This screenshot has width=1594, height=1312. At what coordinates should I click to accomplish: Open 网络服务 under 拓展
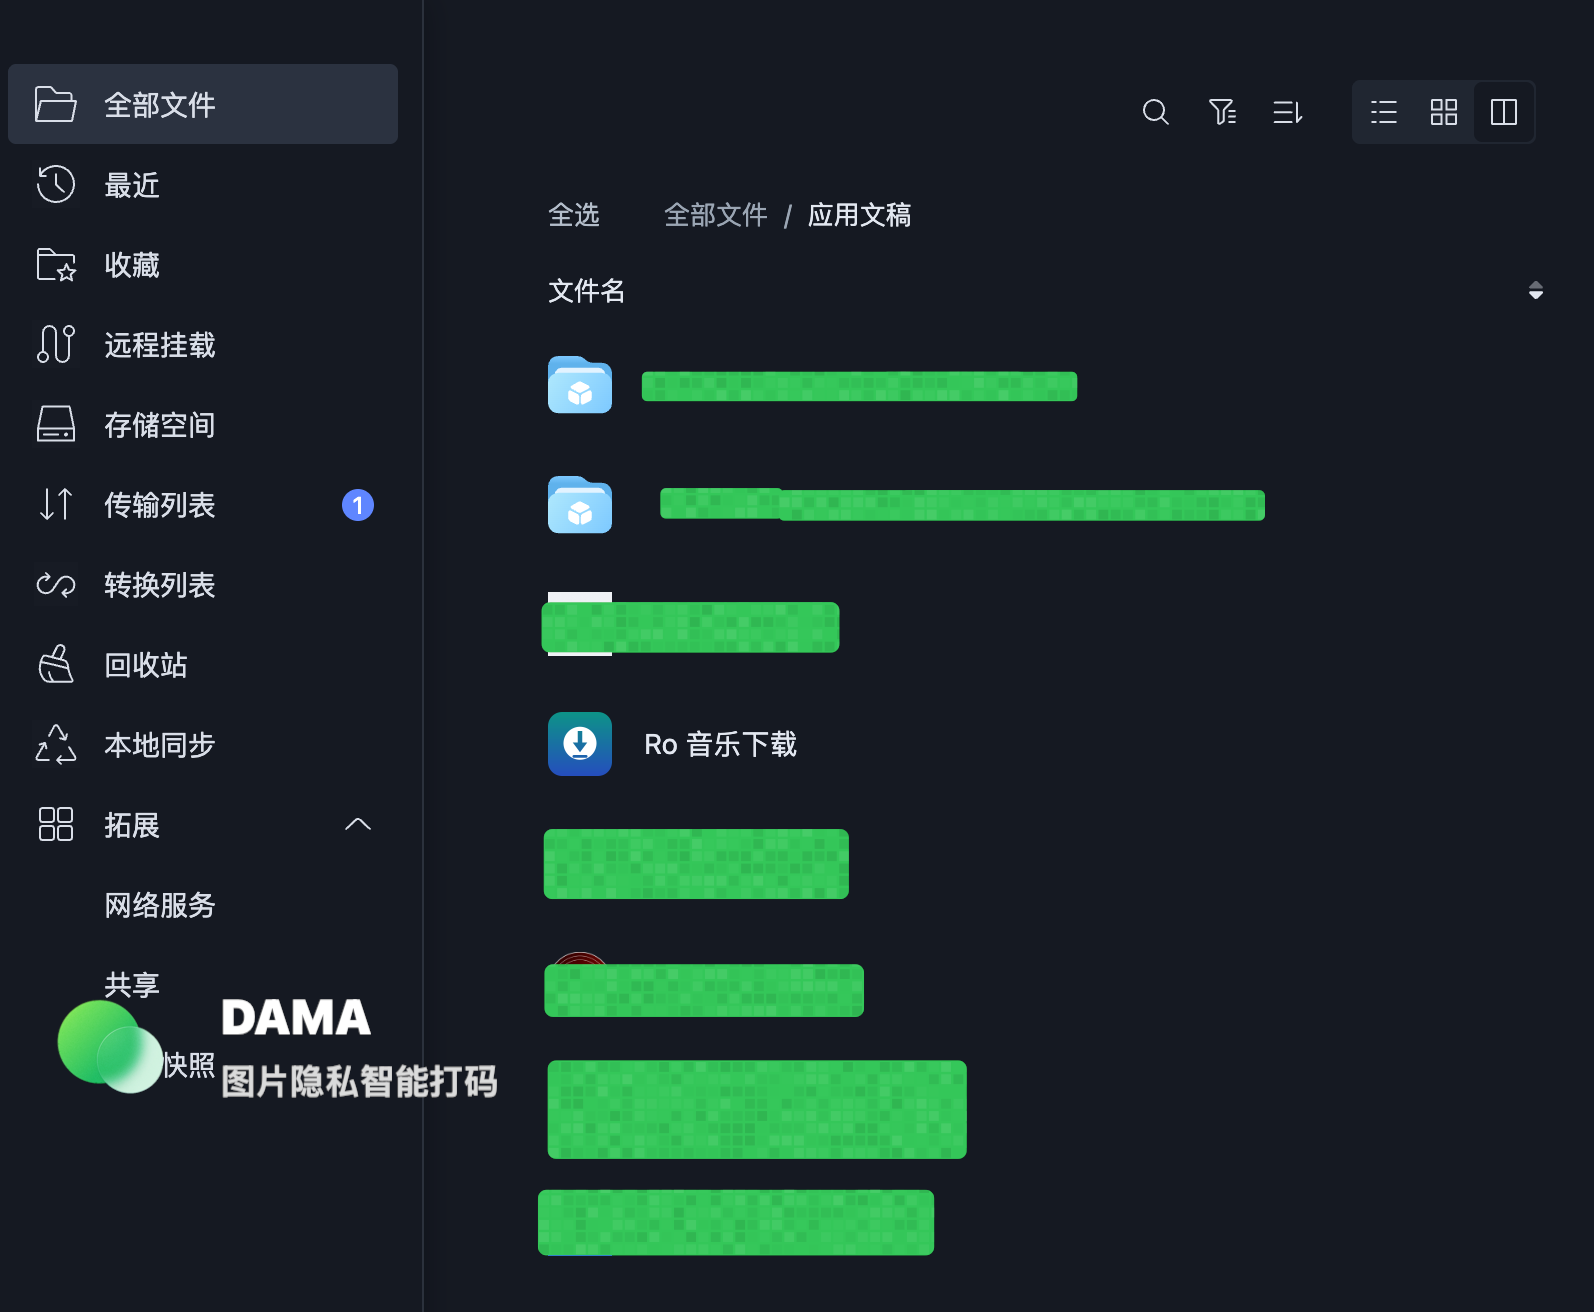coord(160,905)
